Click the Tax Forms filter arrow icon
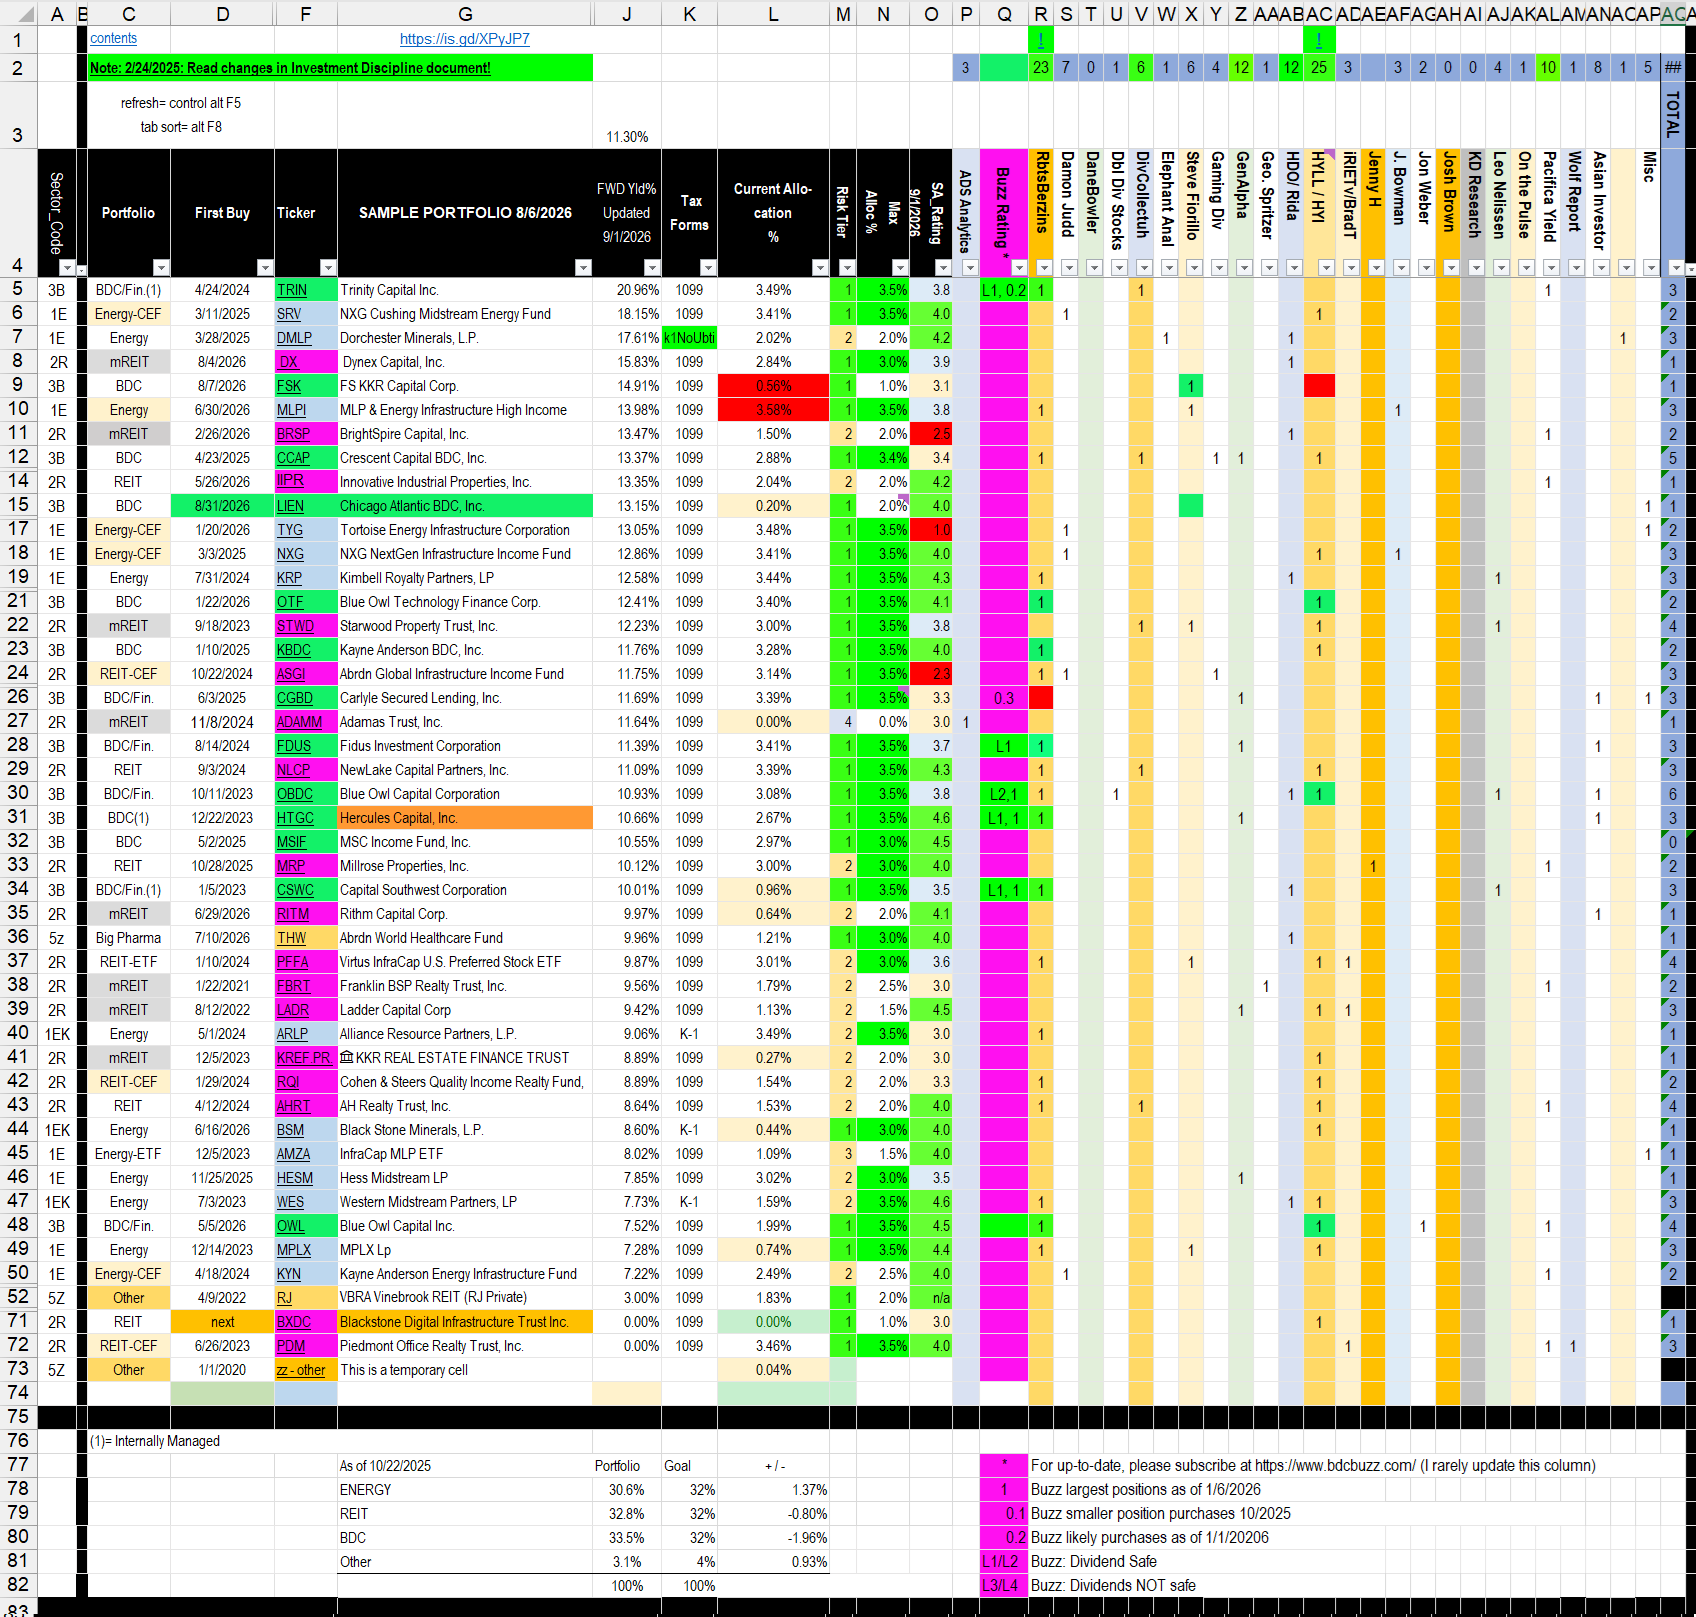This screenshot has width=1696, height=1617. (708, 267)
